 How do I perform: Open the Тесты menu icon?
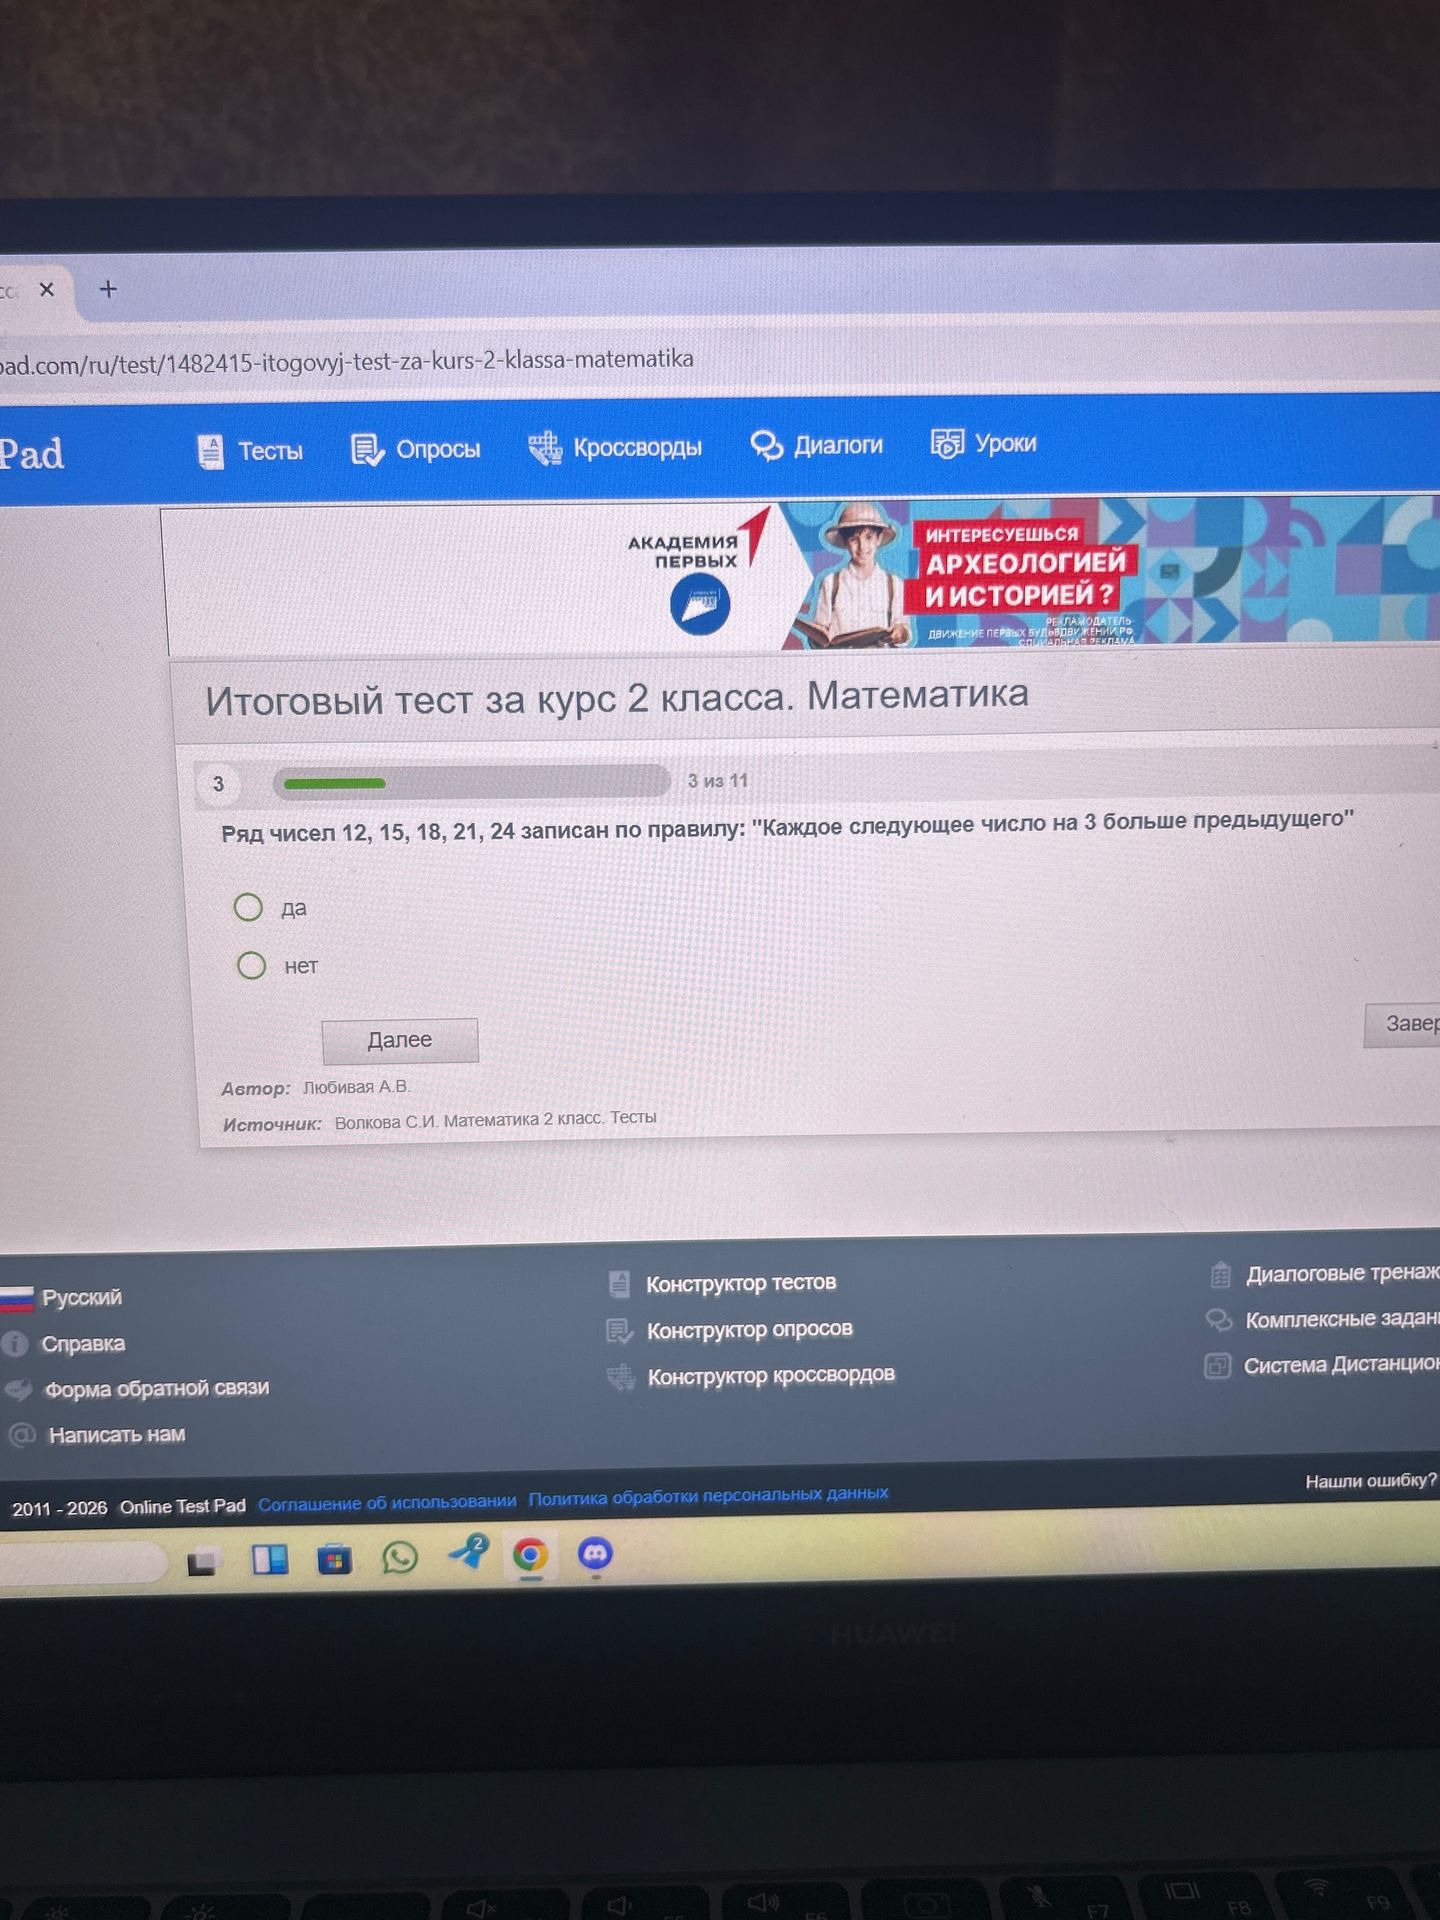(210, 451)
